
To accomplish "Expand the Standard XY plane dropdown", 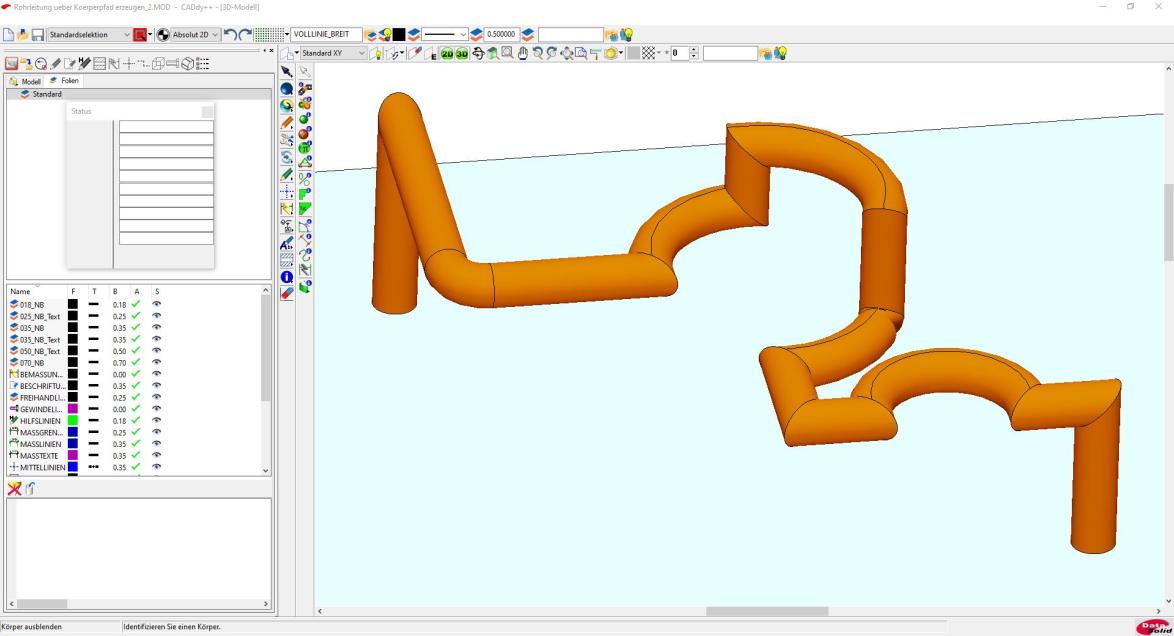I will point(362,53).
